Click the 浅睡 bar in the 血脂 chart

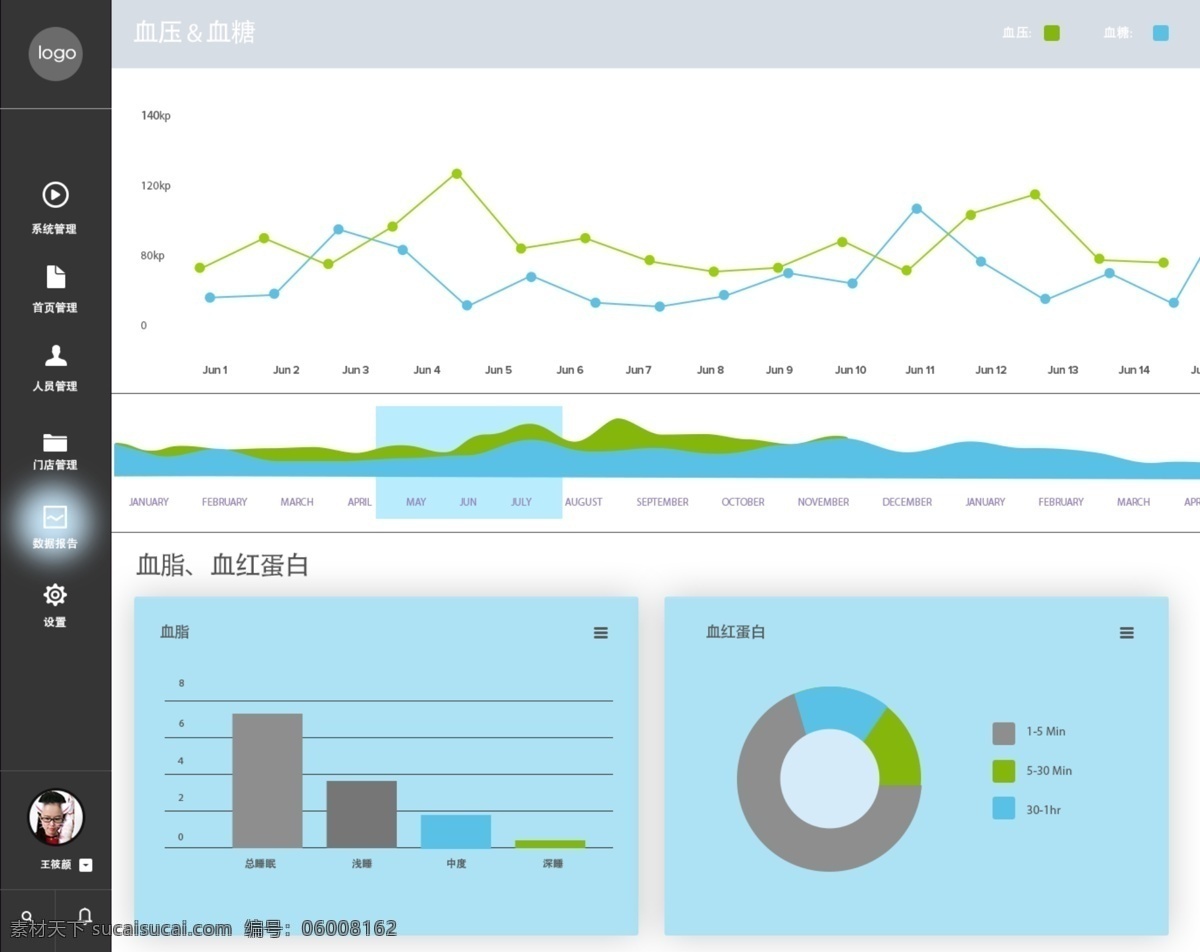point(361,814)
